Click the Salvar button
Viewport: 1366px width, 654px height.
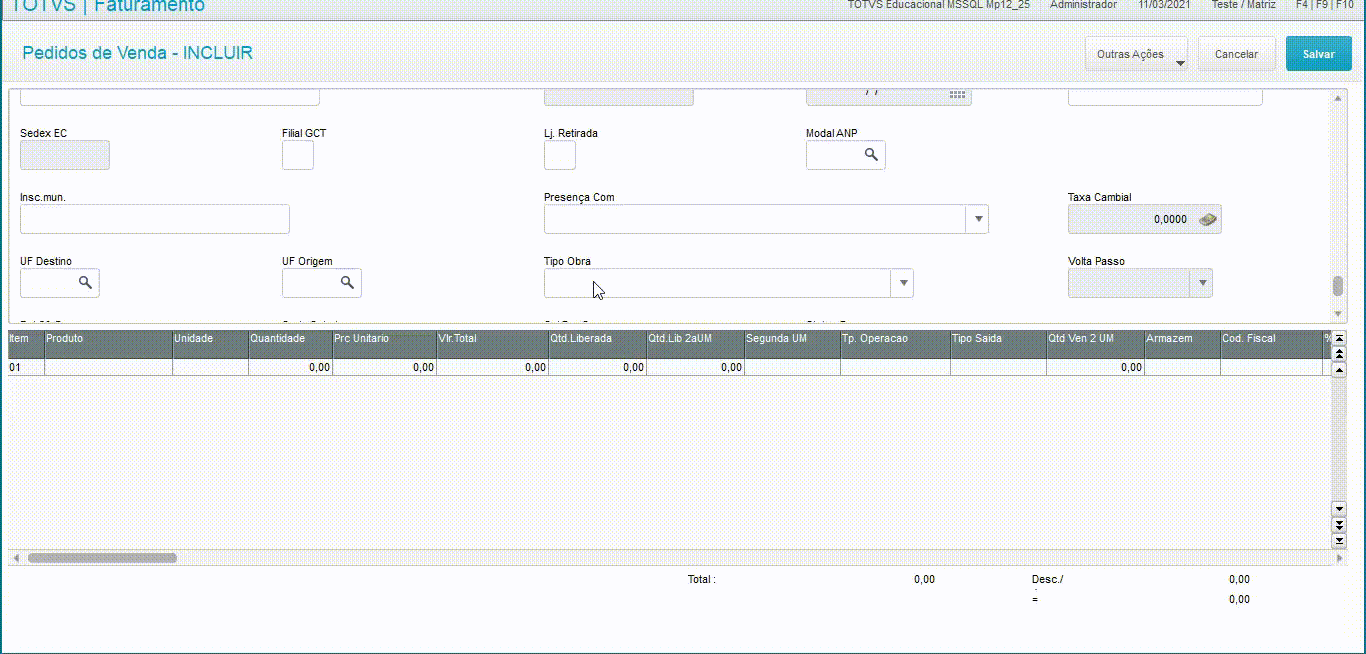pos(1319,54)
